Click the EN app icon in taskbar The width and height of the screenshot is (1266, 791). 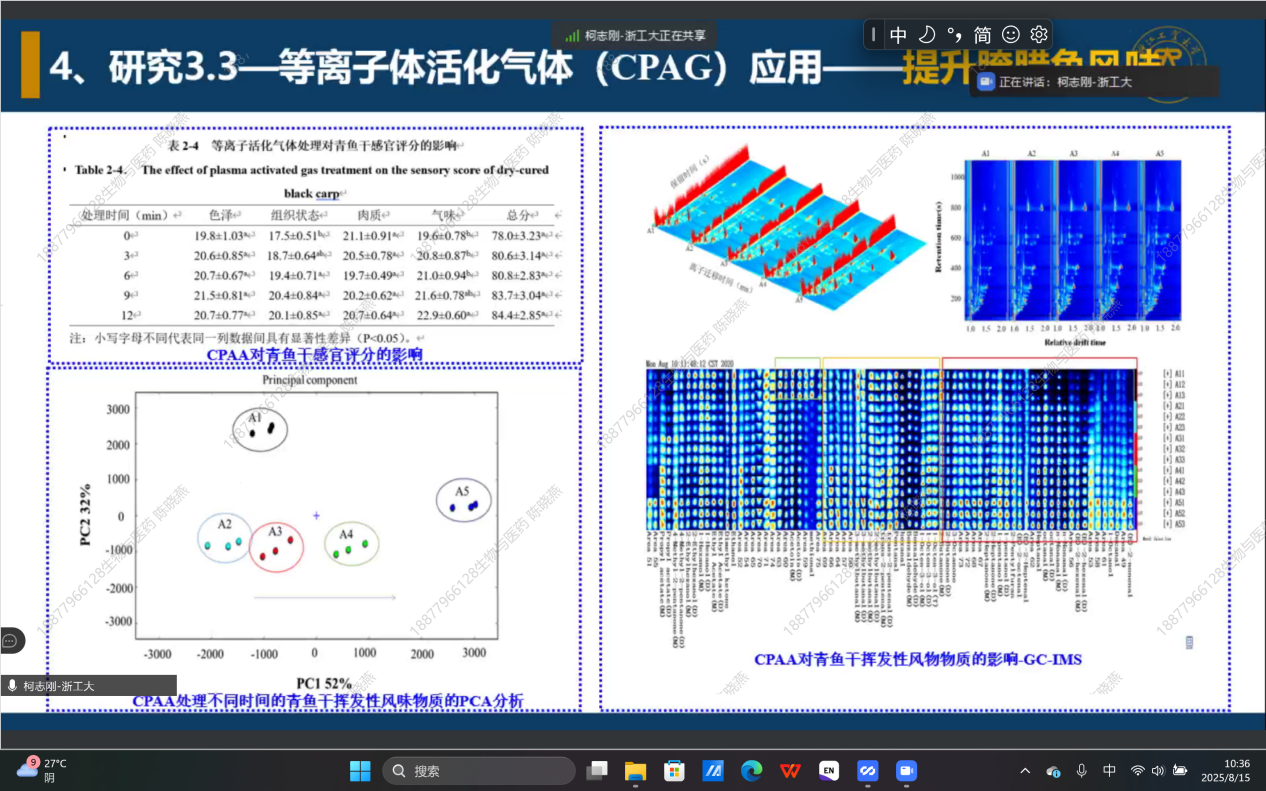(x=828, y=770)
